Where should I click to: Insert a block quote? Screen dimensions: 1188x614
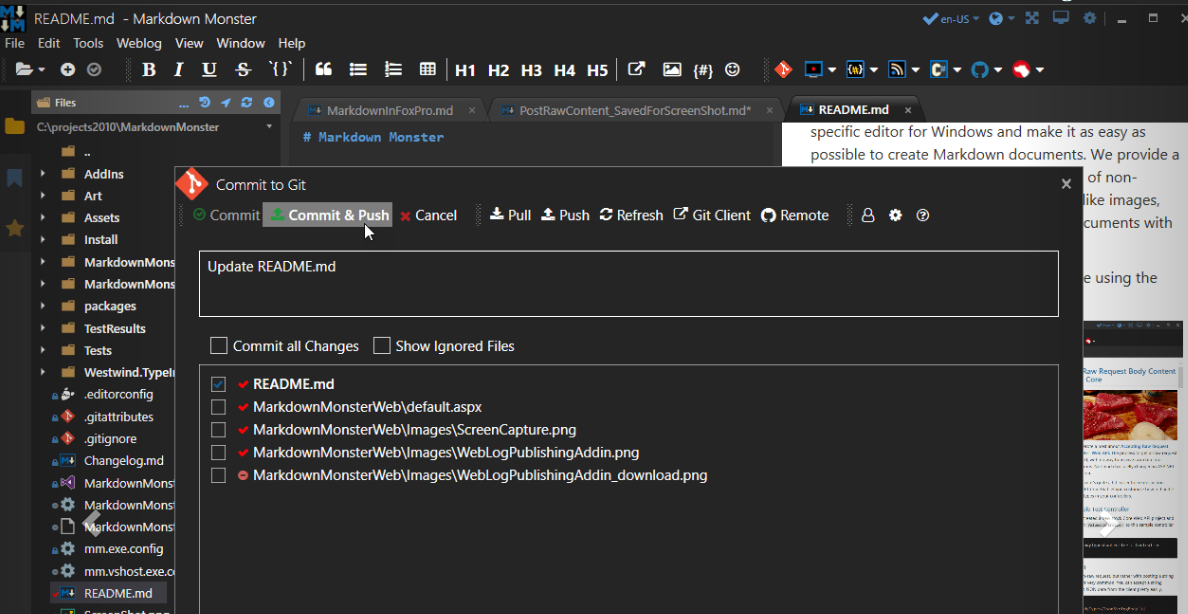click(x=324, y=70)
